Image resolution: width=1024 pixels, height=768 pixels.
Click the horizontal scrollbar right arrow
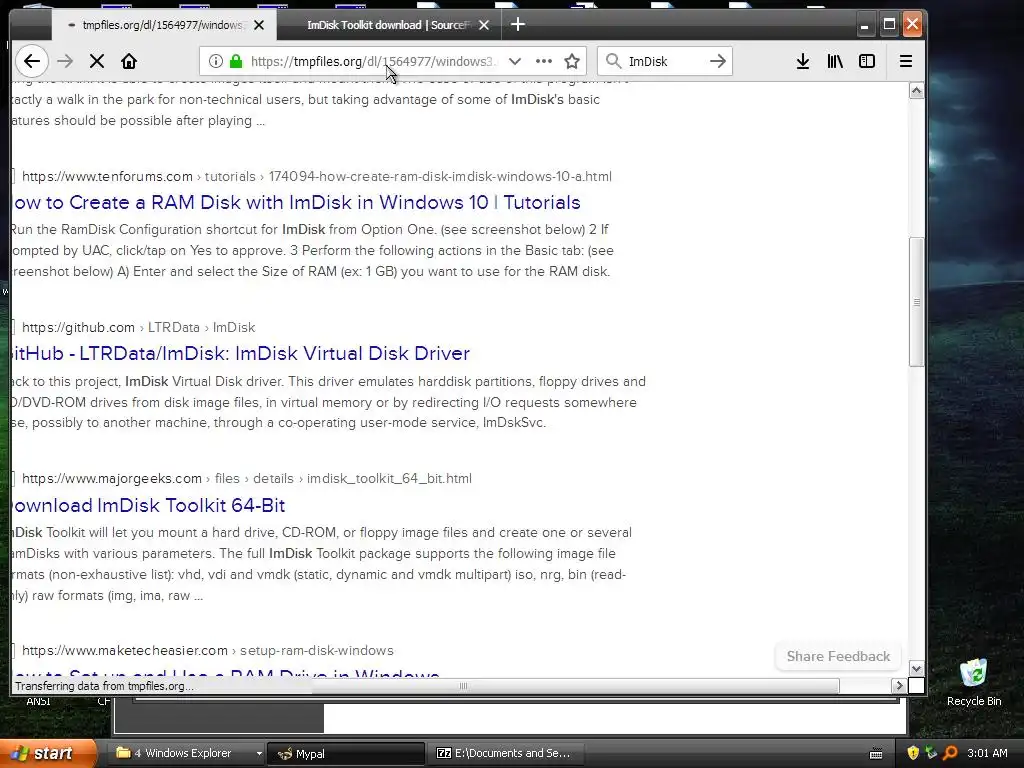pos(899,686)
